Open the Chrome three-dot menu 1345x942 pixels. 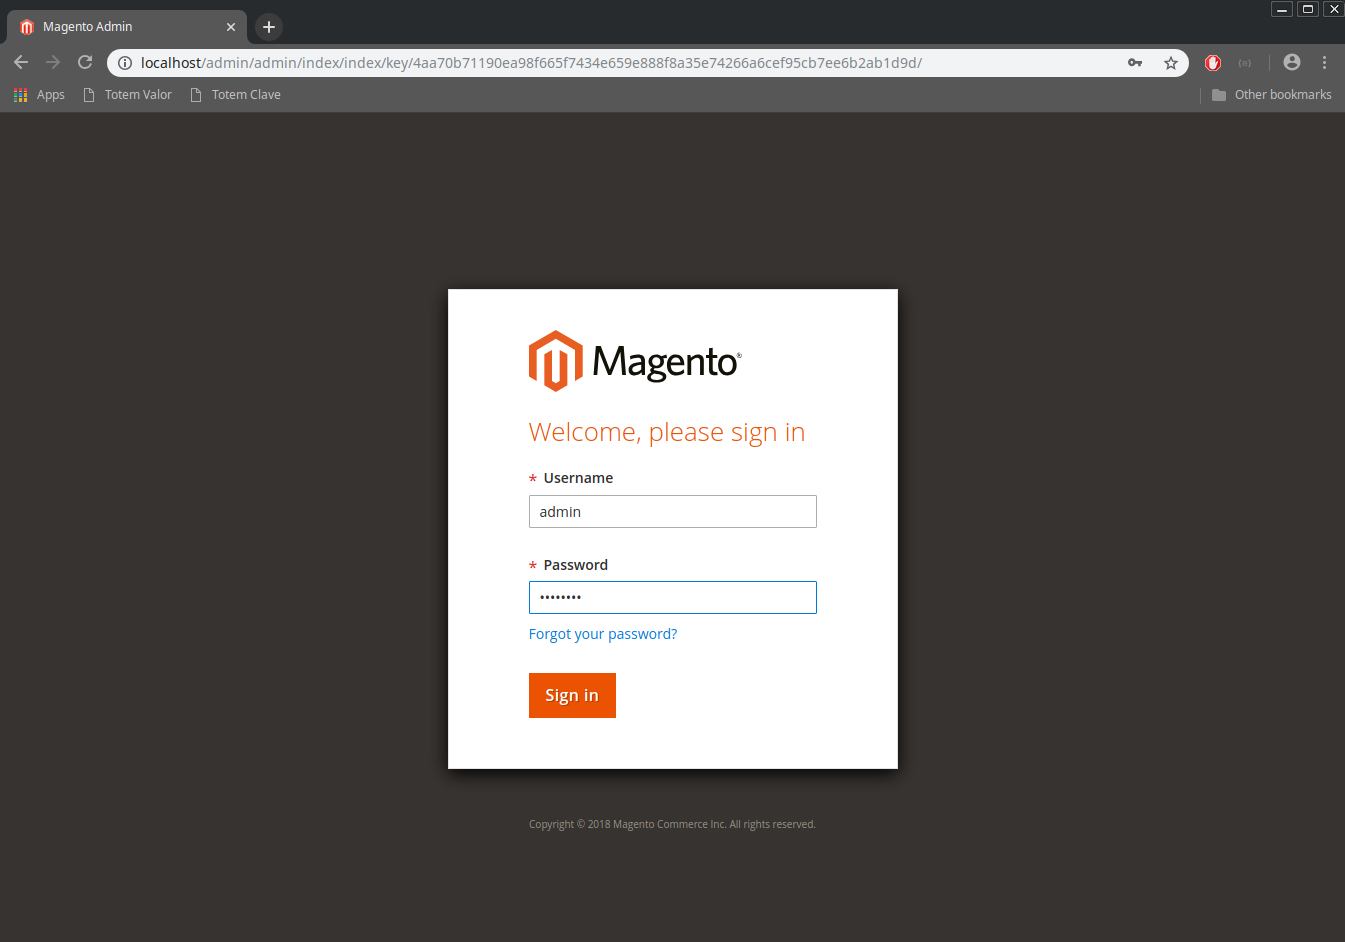coord(1324,63)
